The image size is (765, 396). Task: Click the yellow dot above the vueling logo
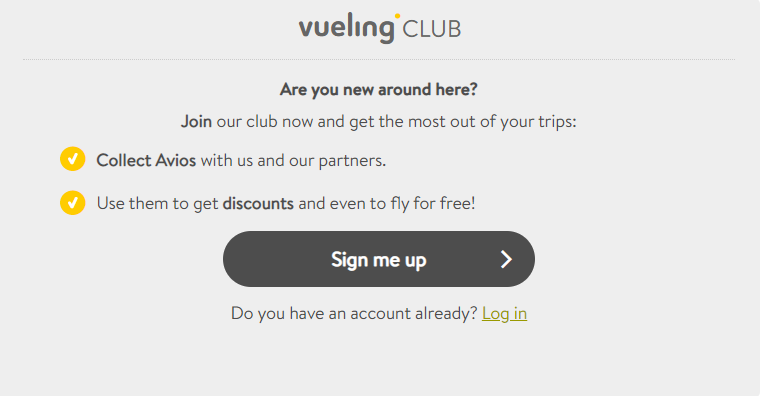(397, 16)
